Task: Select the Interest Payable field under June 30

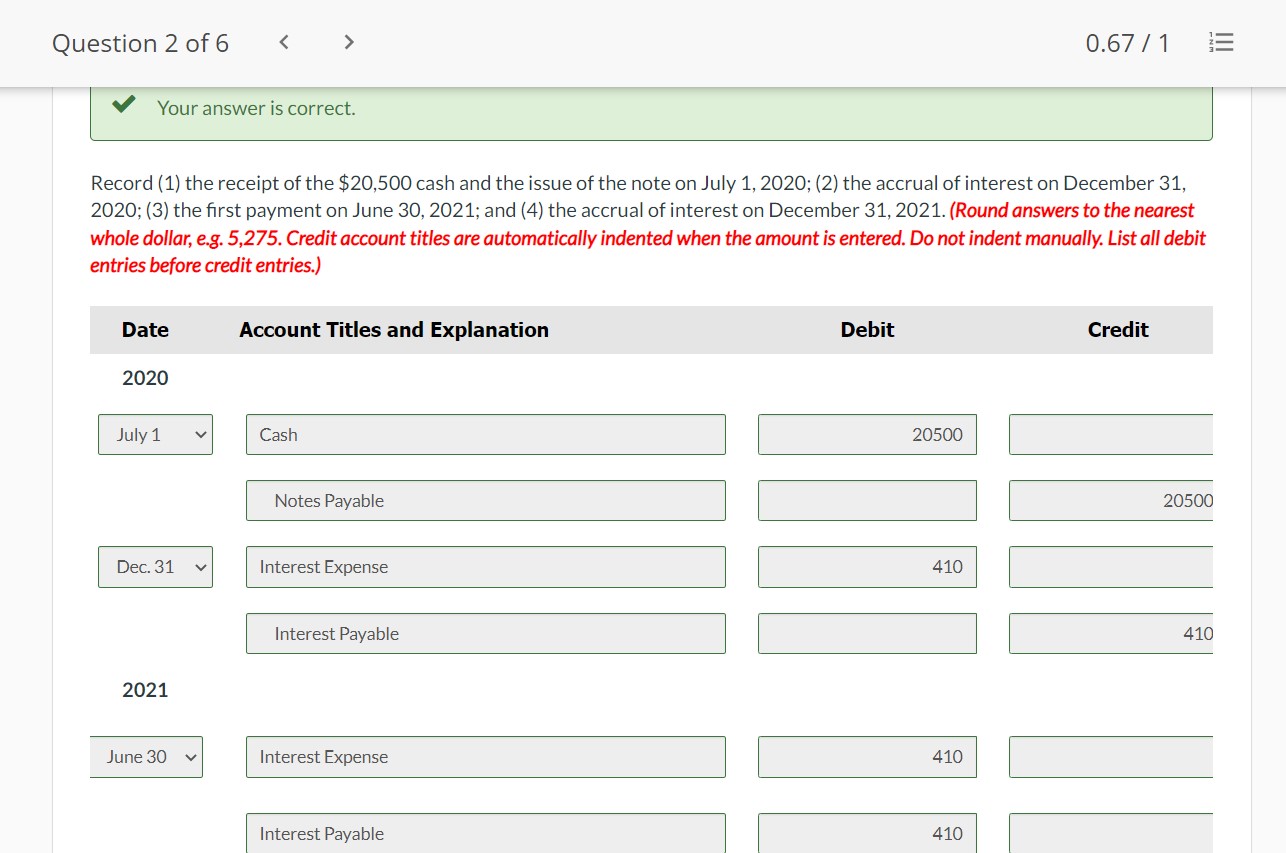Action: click(486, 833)
